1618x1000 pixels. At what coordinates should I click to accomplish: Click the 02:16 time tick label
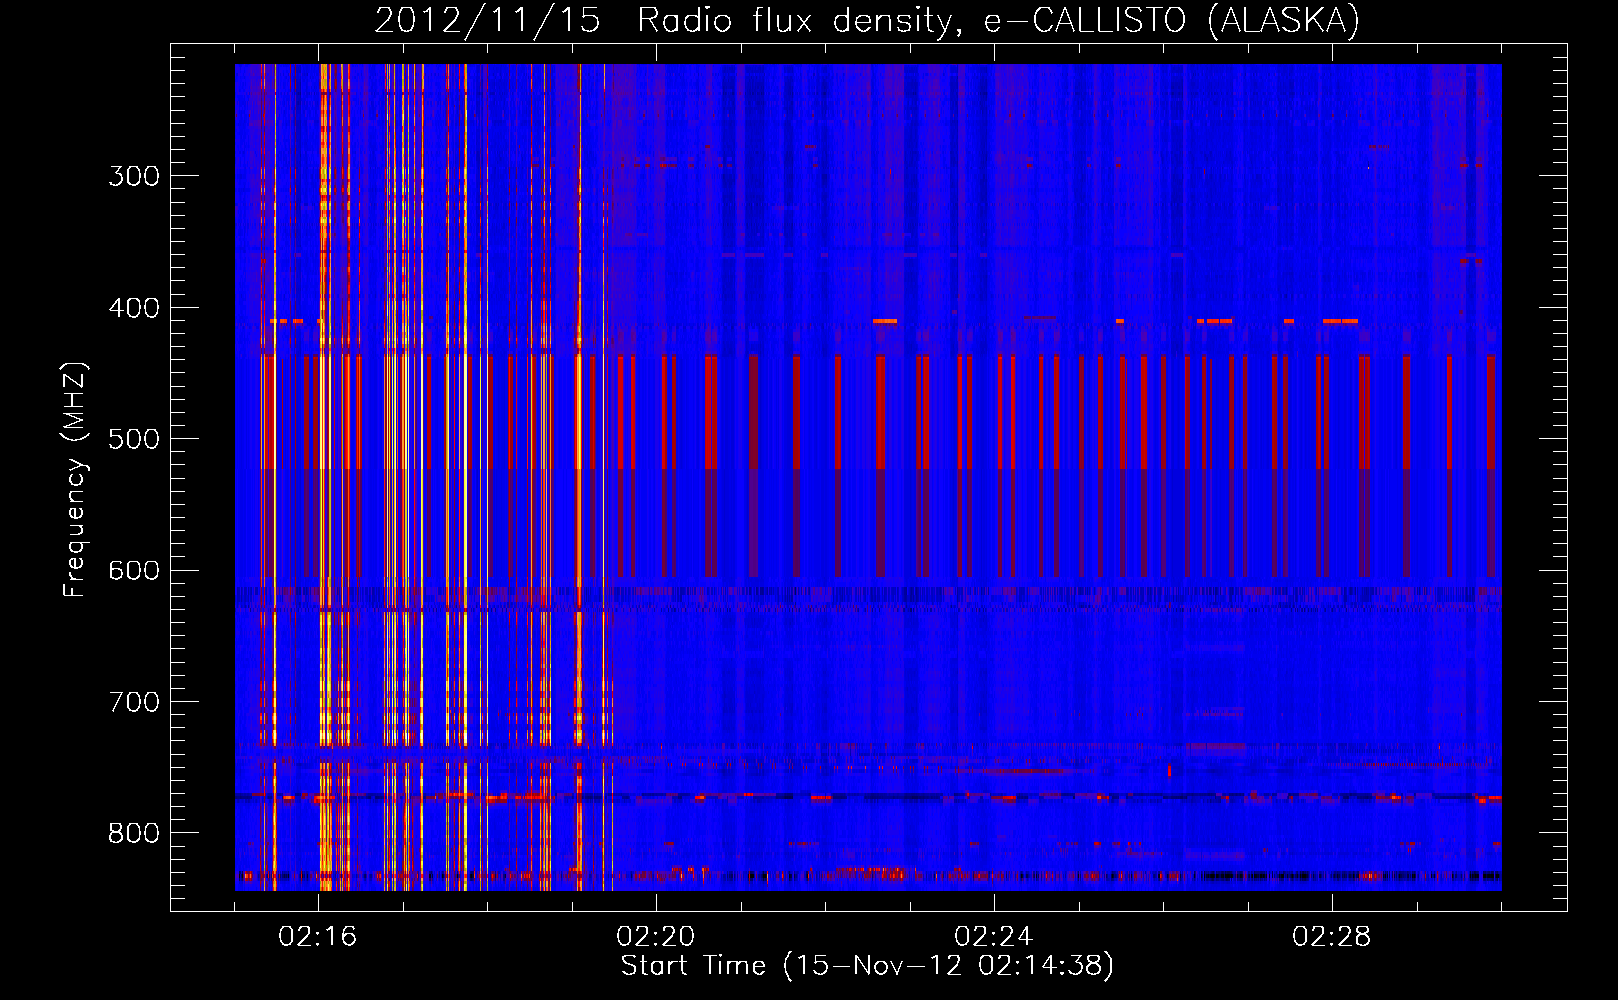click(317, 937)
